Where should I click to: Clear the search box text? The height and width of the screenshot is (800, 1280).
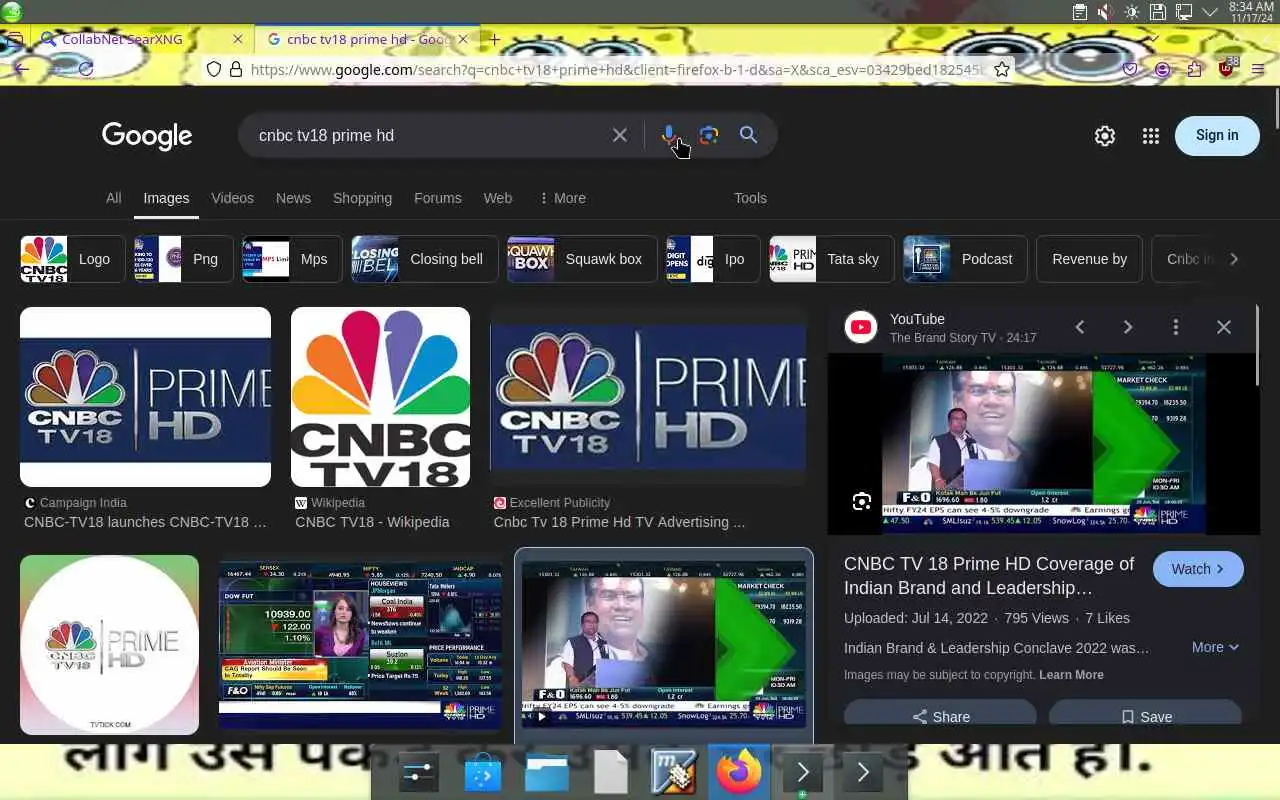(x=620, y=135)
